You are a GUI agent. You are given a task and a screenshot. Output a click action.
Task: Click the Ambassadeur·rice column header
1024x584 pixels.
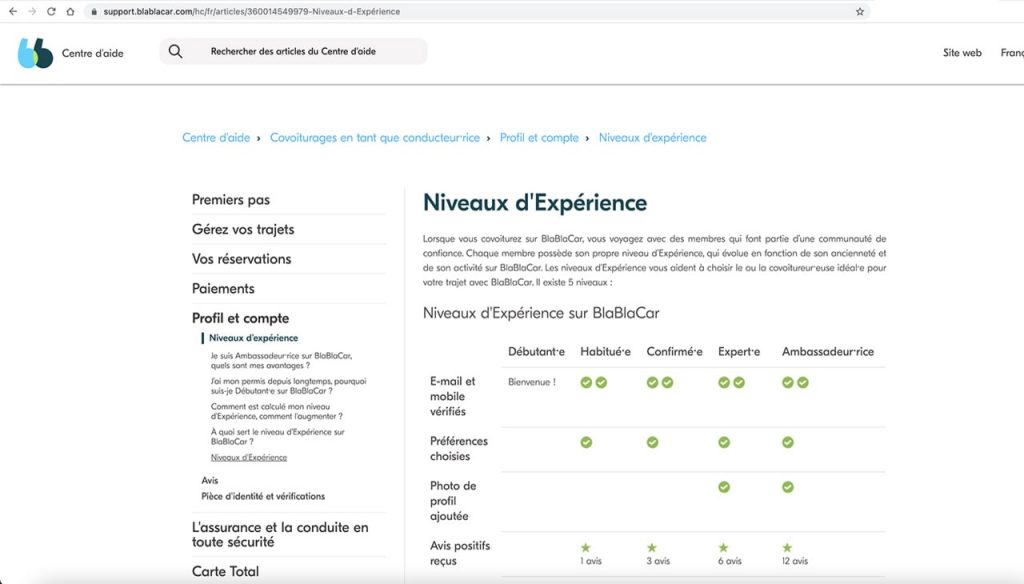point(828,351)
